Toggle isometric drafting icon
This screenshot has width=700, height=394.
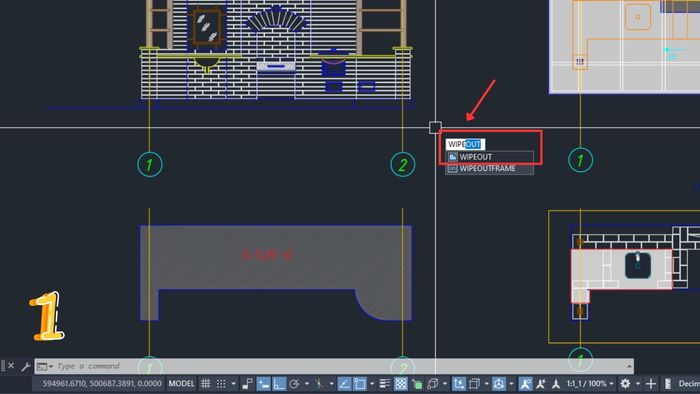click(x=319, y=384)
